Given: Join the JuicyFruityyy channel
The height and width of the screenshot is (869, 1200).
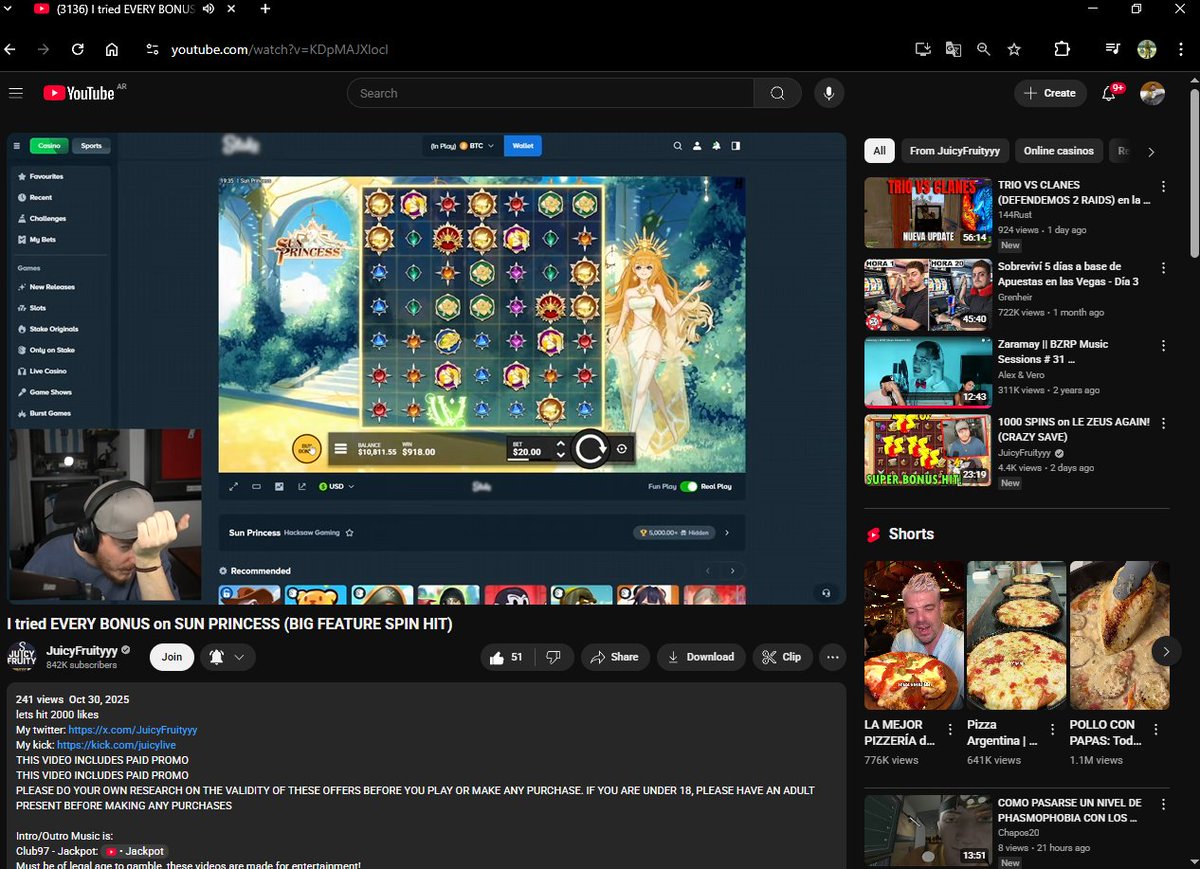Looking at the screenshot, I should (172, 657).
